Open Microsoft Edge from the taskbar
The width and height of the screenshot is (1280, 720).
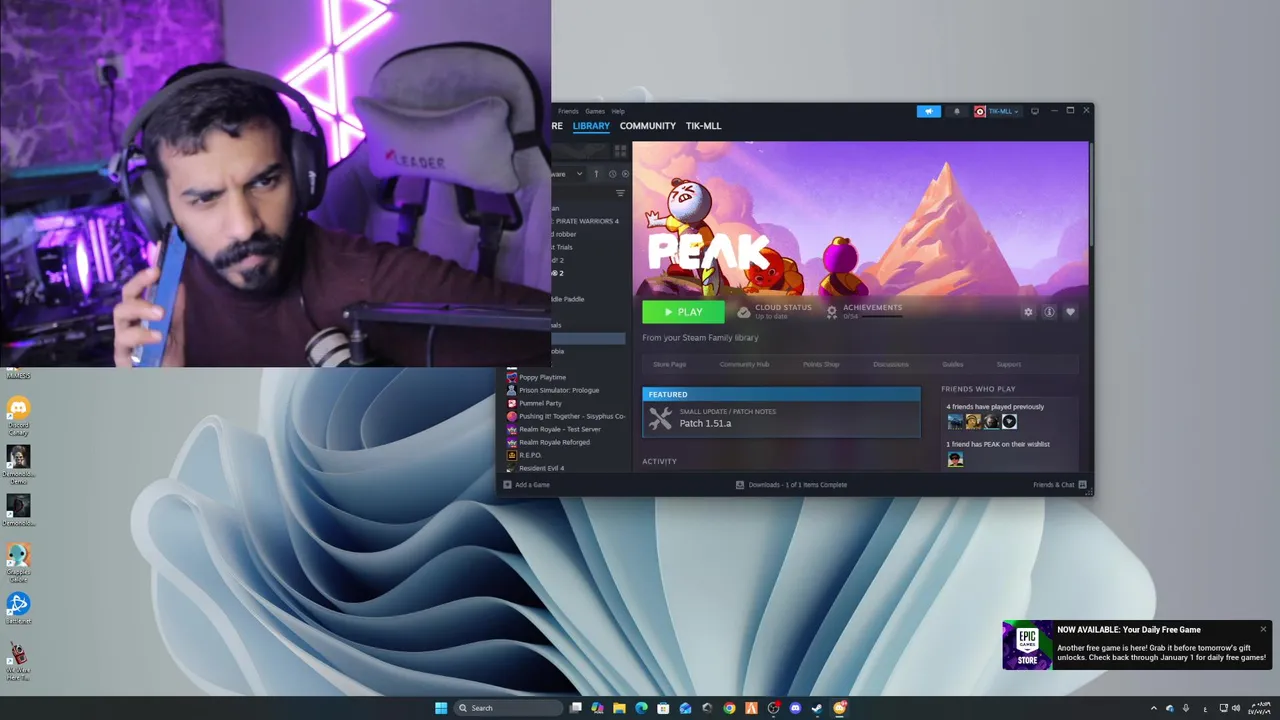641,708
